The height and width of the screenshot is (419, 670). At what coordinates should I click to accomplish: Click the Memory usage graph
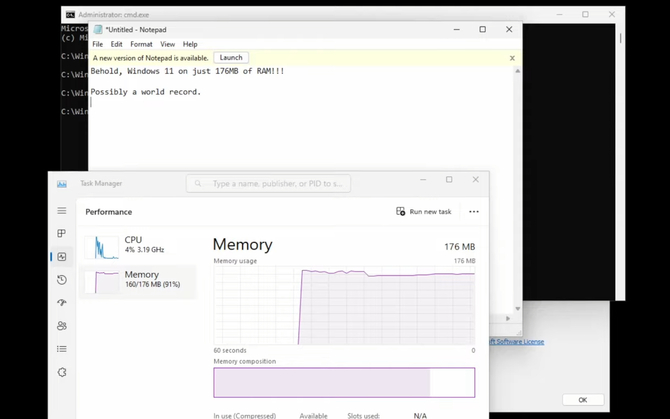[x=344, y=305]
